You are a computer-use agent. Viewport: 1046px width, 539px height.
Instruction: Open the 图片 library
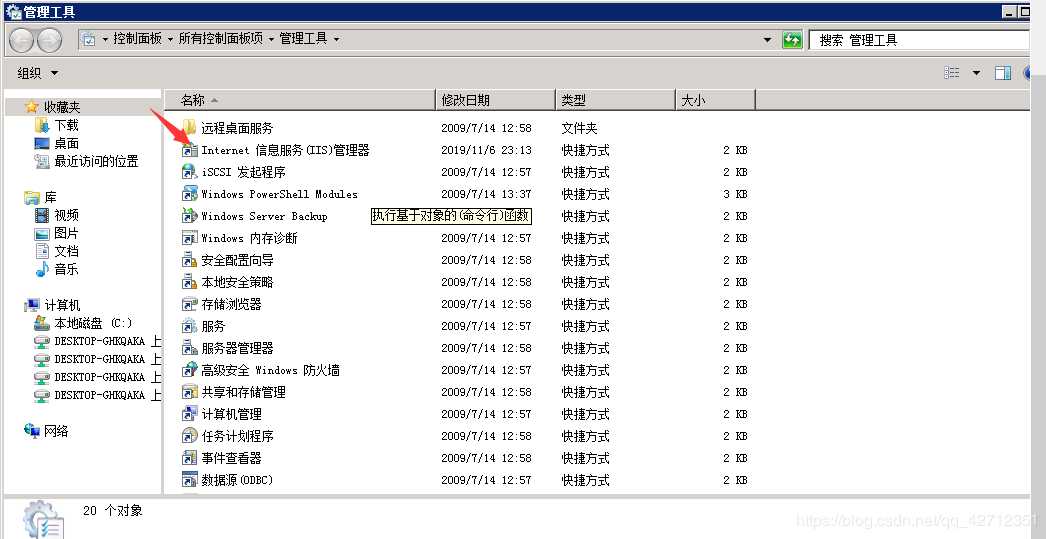[67, 233]
